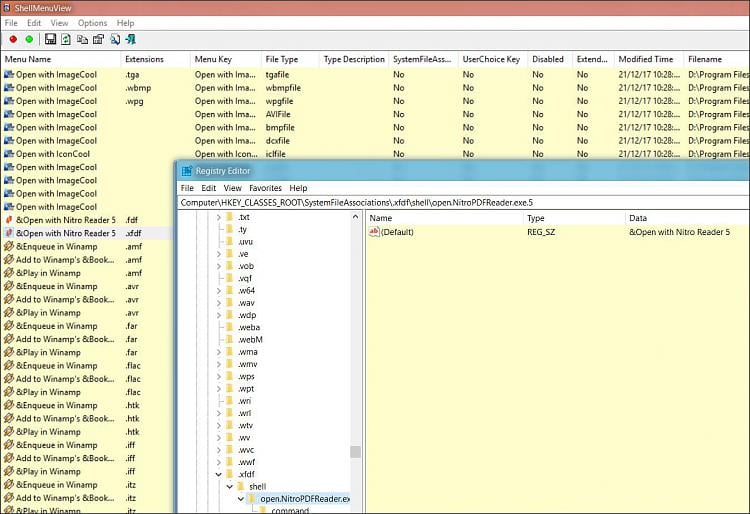The height and width of the screenshot is (514, 750).
Task: Click the red Disable Selected Items icon
Action: click(x=13, y=40)
